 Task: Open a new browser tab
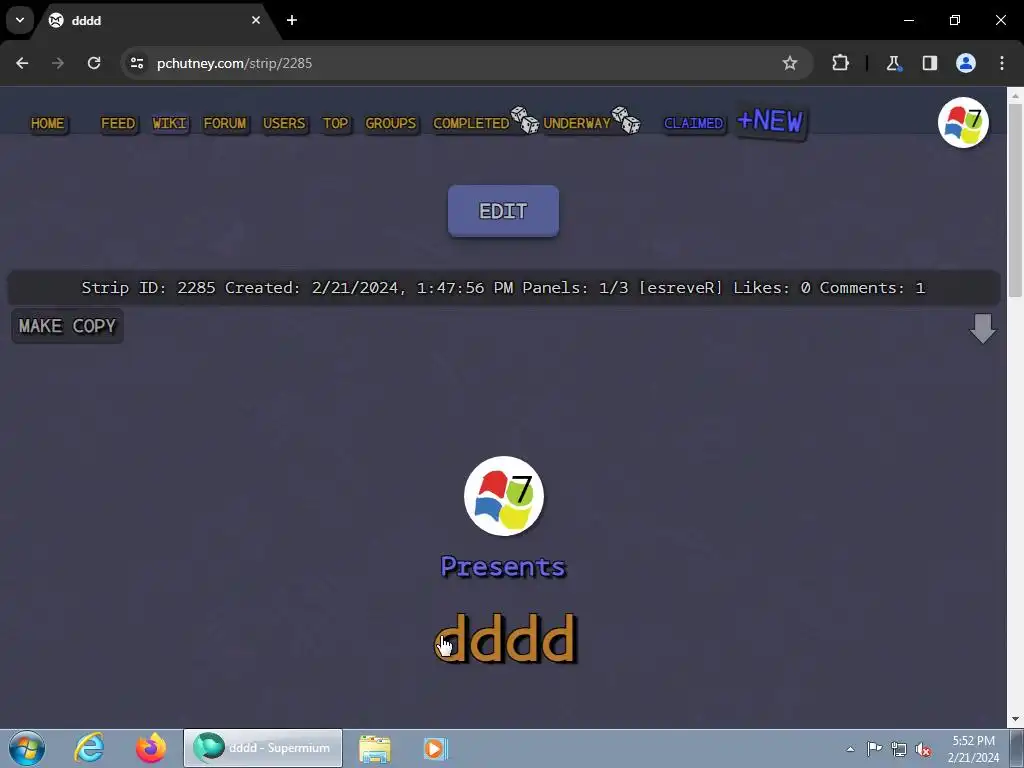(292, 20)
